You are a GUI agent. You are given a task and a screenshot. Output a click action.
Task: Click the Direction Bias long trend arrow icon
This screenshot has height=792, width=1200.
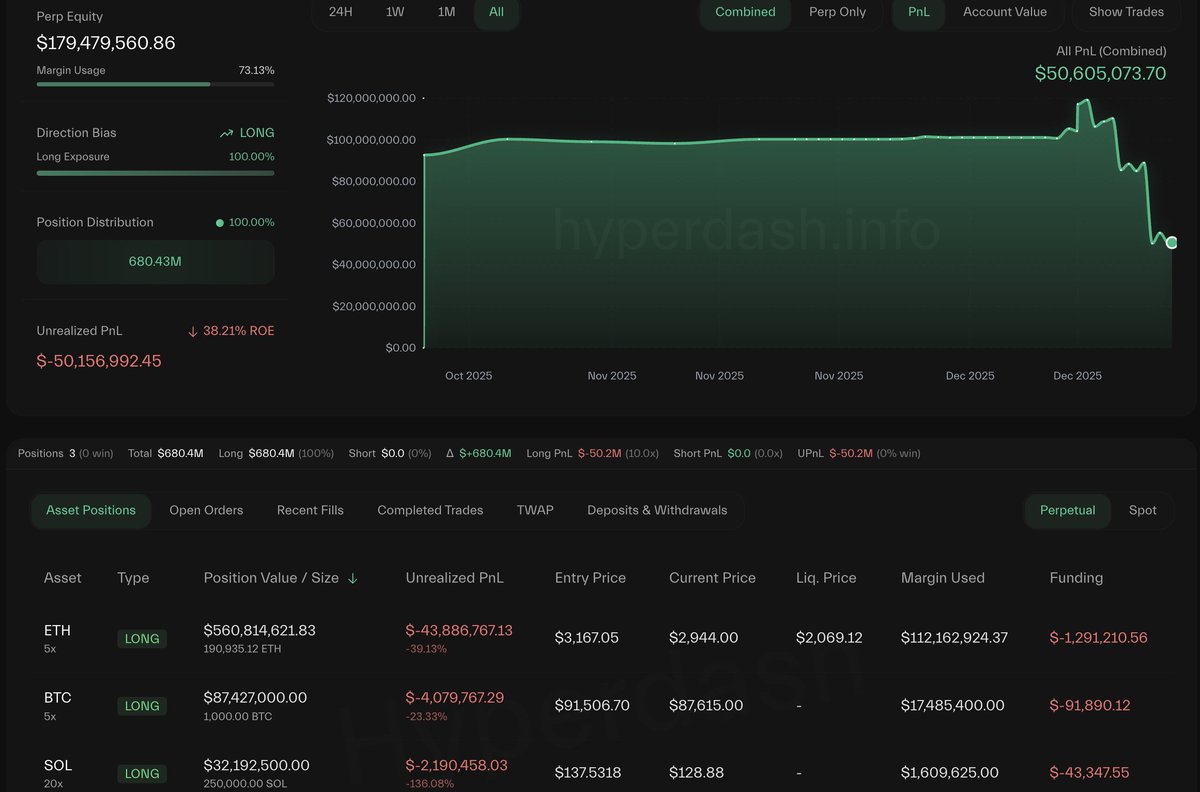click(227, 133)
